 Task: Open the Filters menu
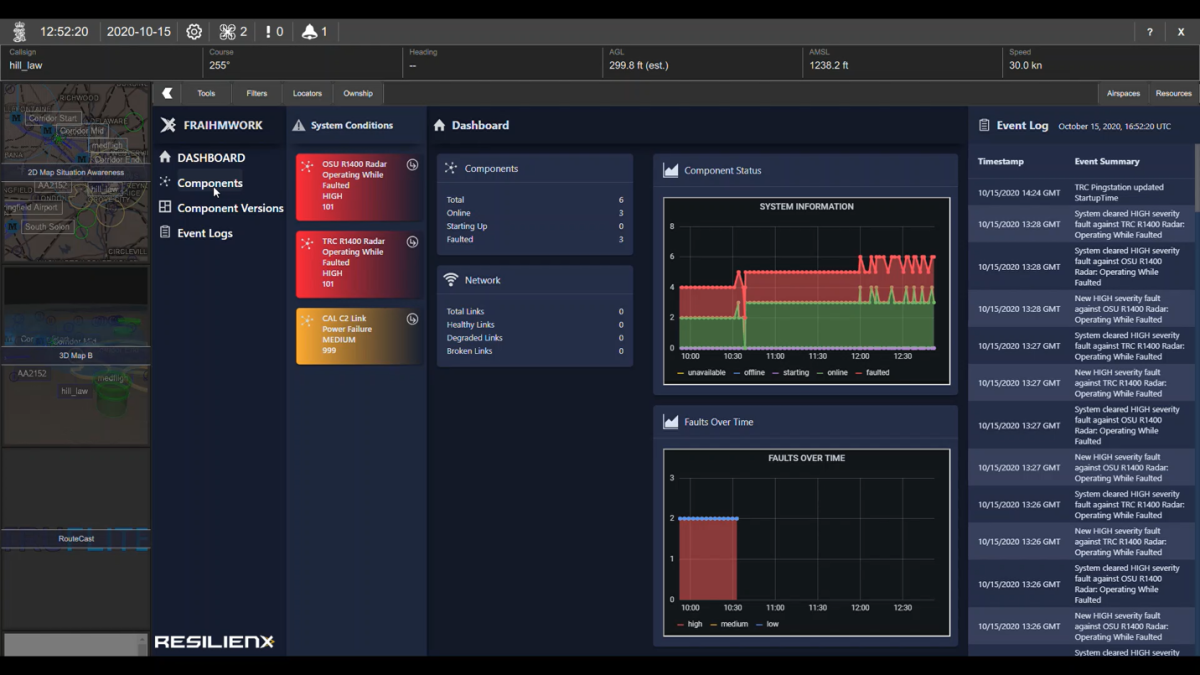(x=257, y=93)
